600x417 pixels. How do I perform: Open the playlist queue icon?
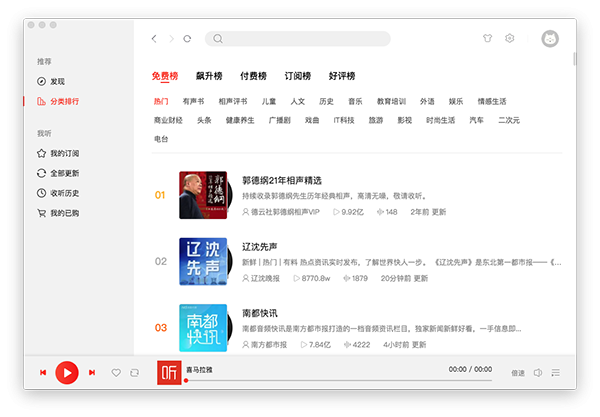coord(555,373)
